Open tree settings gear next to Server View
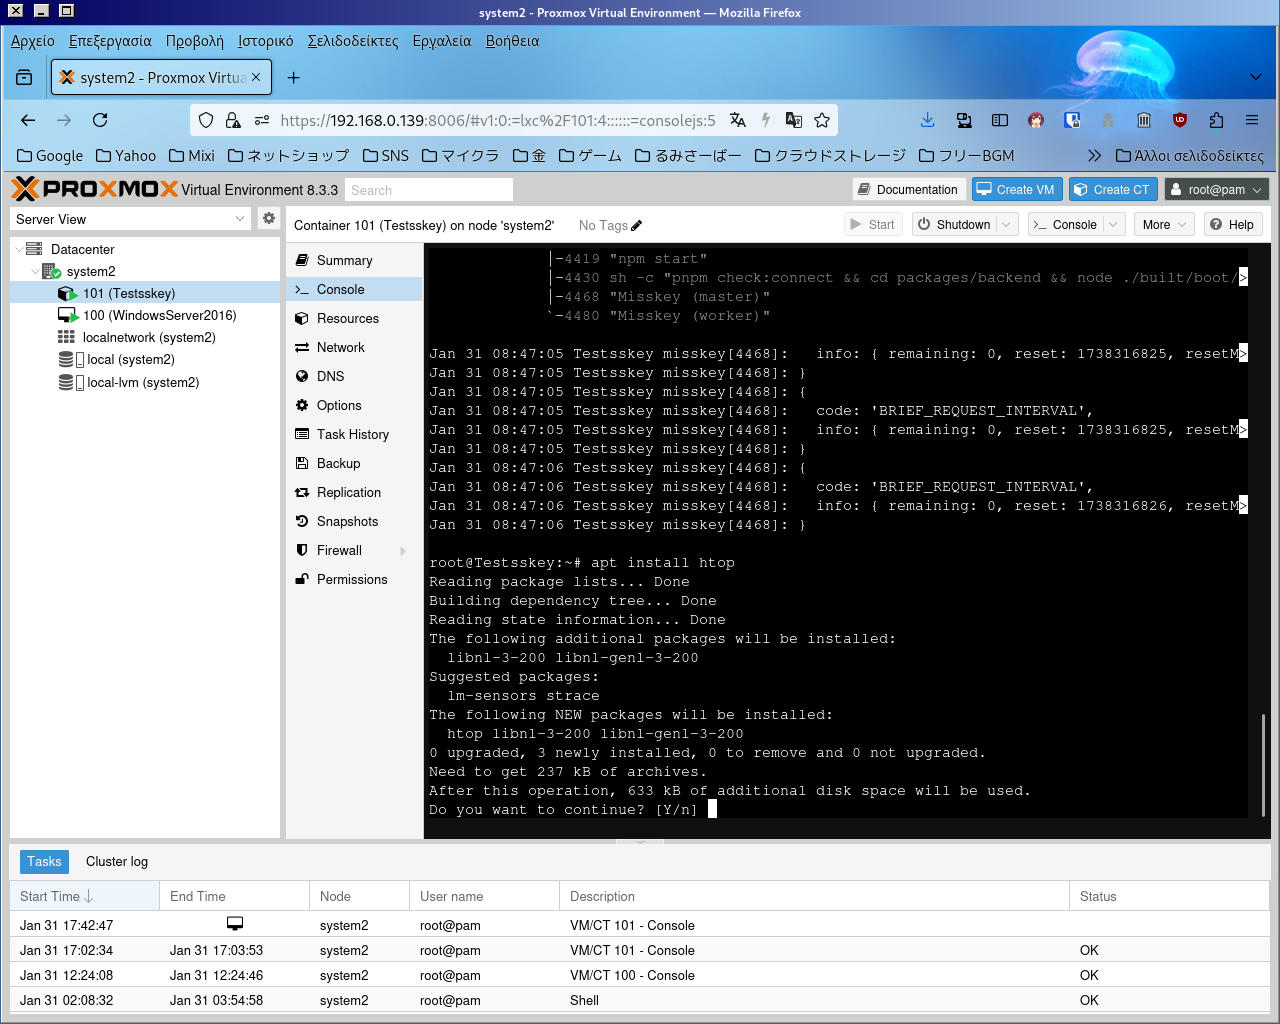1280x1024 pixels. (x=269, y=218)
